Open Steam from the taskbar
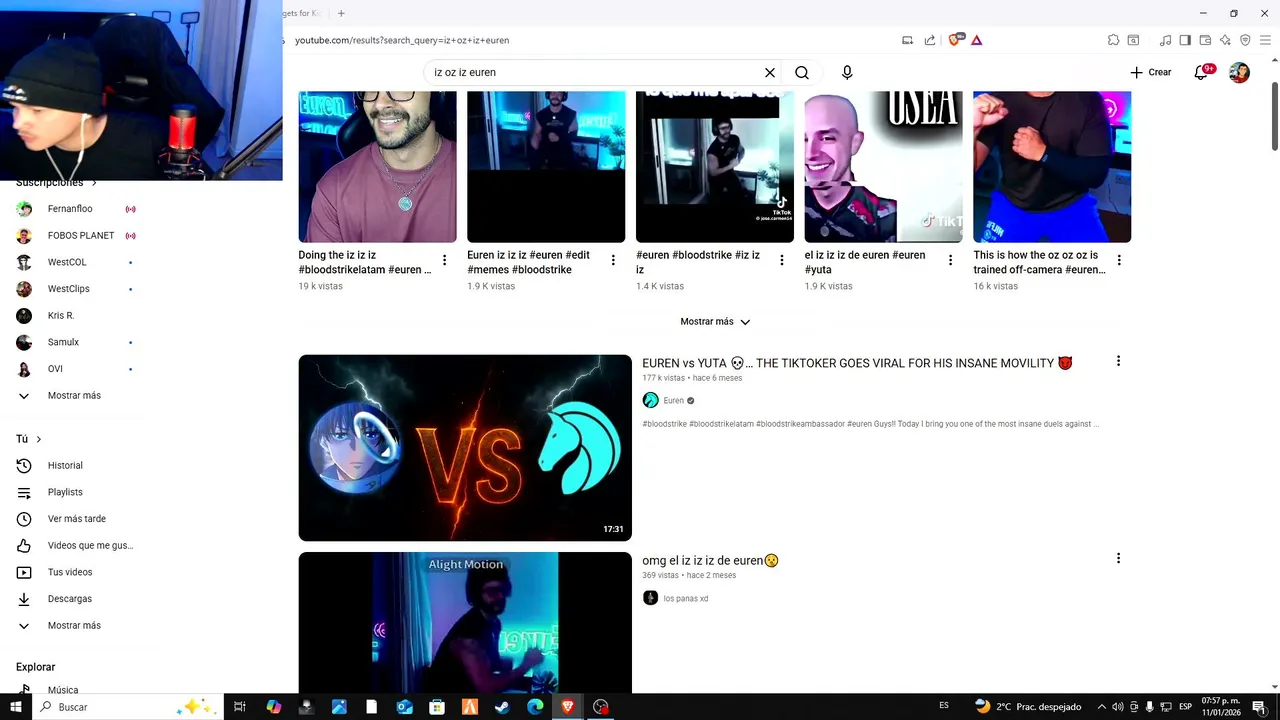 pyautogui.click(x=502, y=707)
